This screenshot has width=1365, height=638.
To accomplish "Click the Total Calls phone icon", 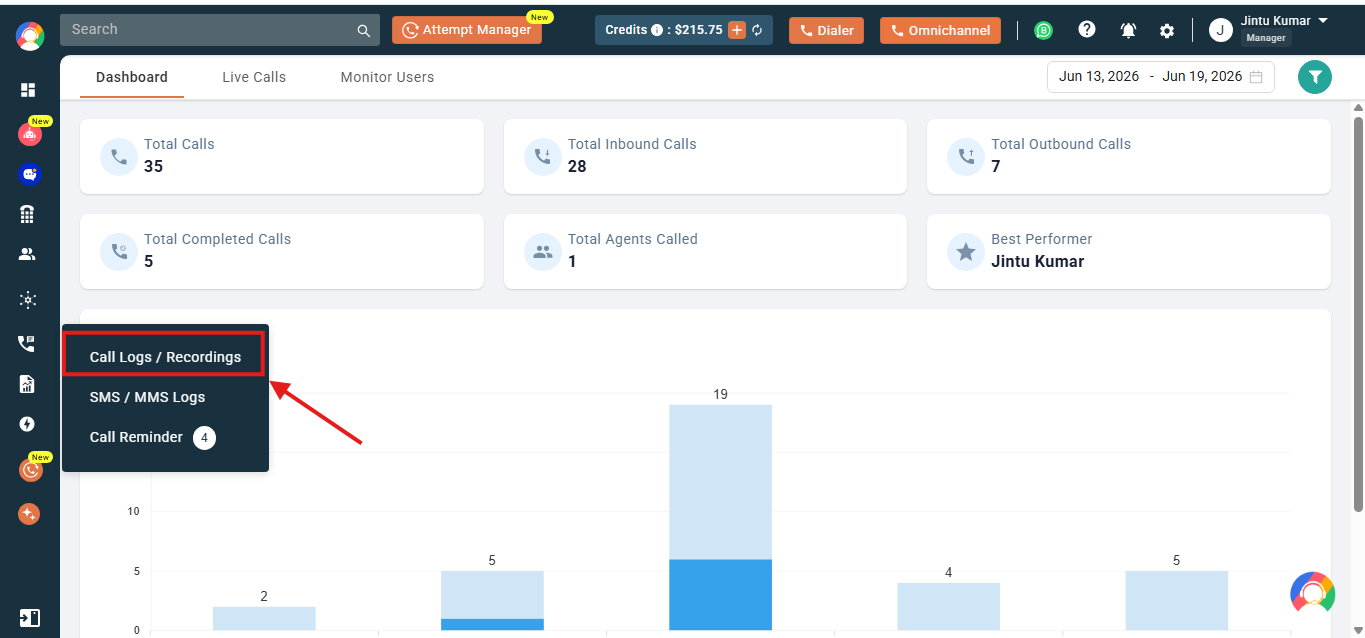I will 119,157.
